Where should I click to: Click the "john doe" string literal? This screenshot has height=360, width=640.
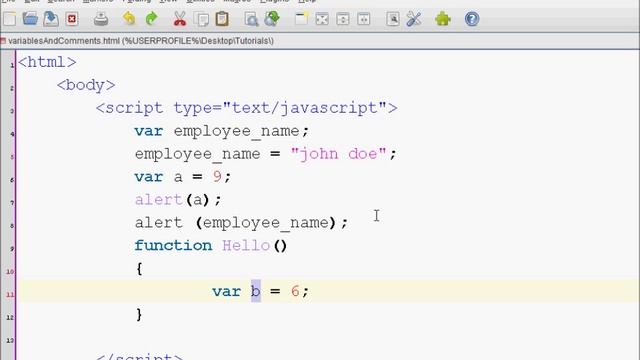[338, 154]
